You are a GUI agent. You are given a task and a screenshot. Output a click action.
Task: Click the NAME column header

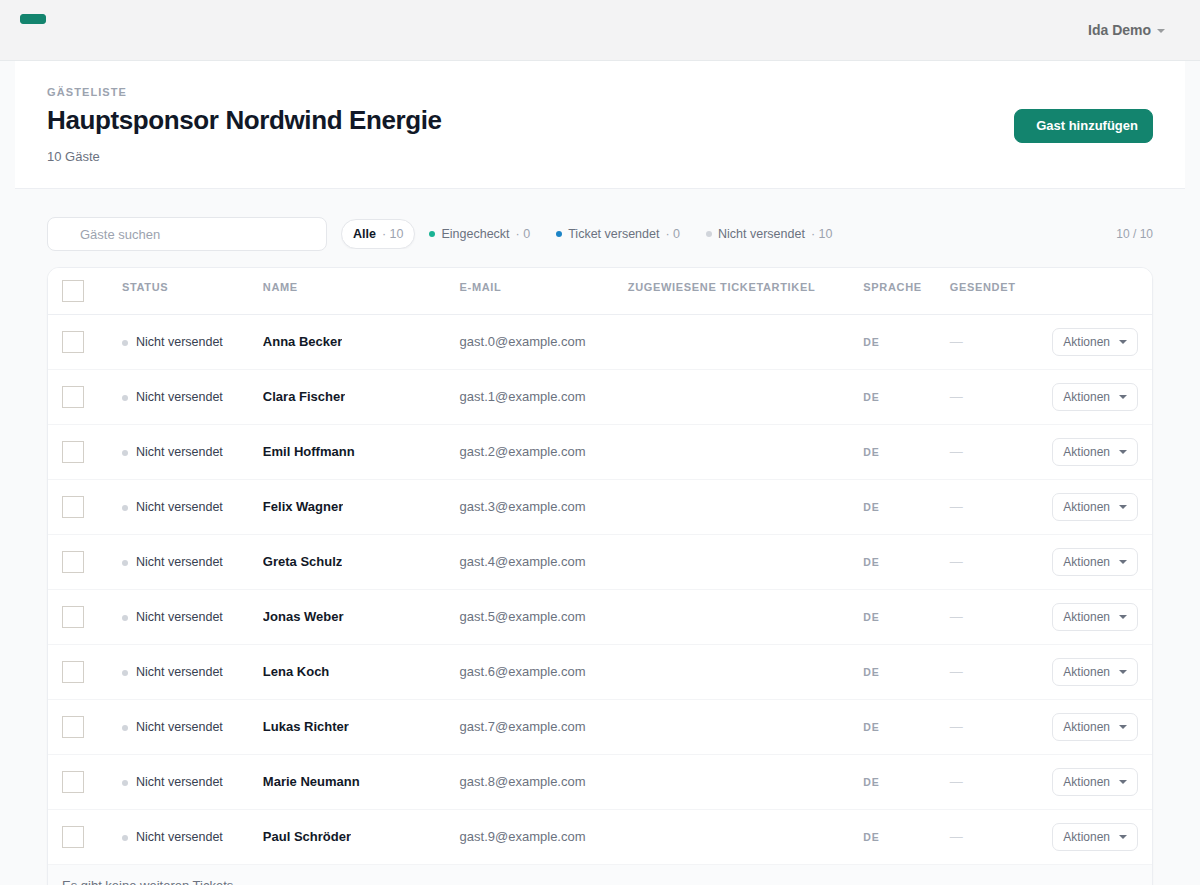pos(280,287)
